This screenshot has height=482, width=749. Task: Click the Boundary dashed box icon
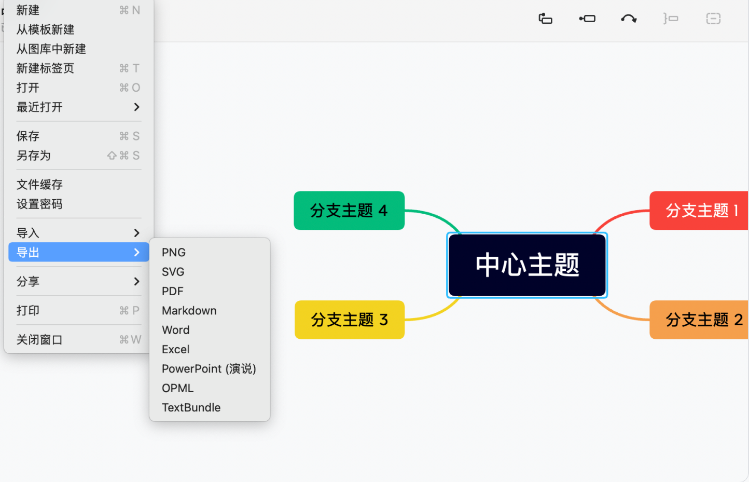point(713,19)
